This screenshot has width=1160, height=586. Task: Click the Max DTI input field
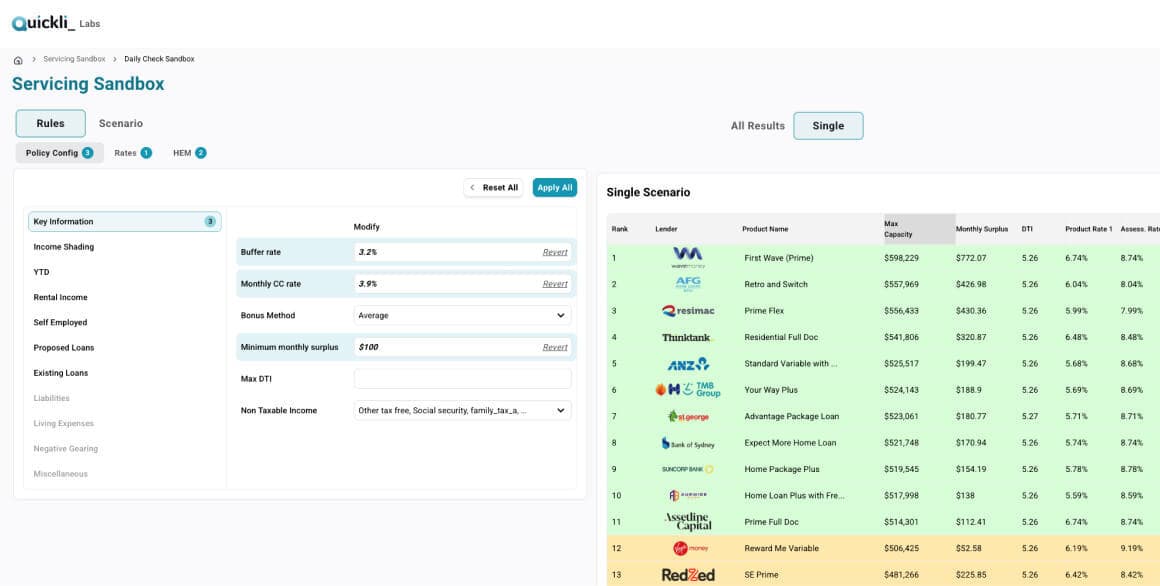460,378
